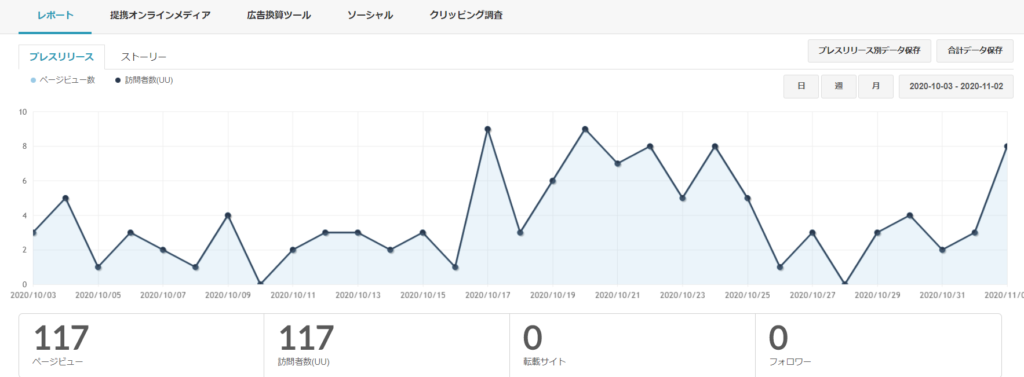
Task: Go to the ソーシャル tab
Action: (x=370, y=16)
